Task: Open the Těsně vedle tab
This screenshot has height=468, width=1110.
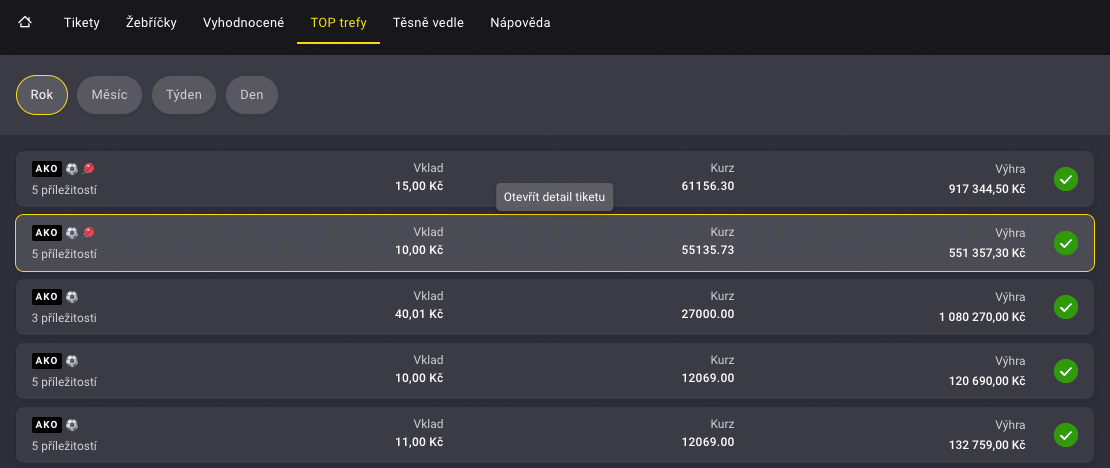Action: (x=428, y=22)
